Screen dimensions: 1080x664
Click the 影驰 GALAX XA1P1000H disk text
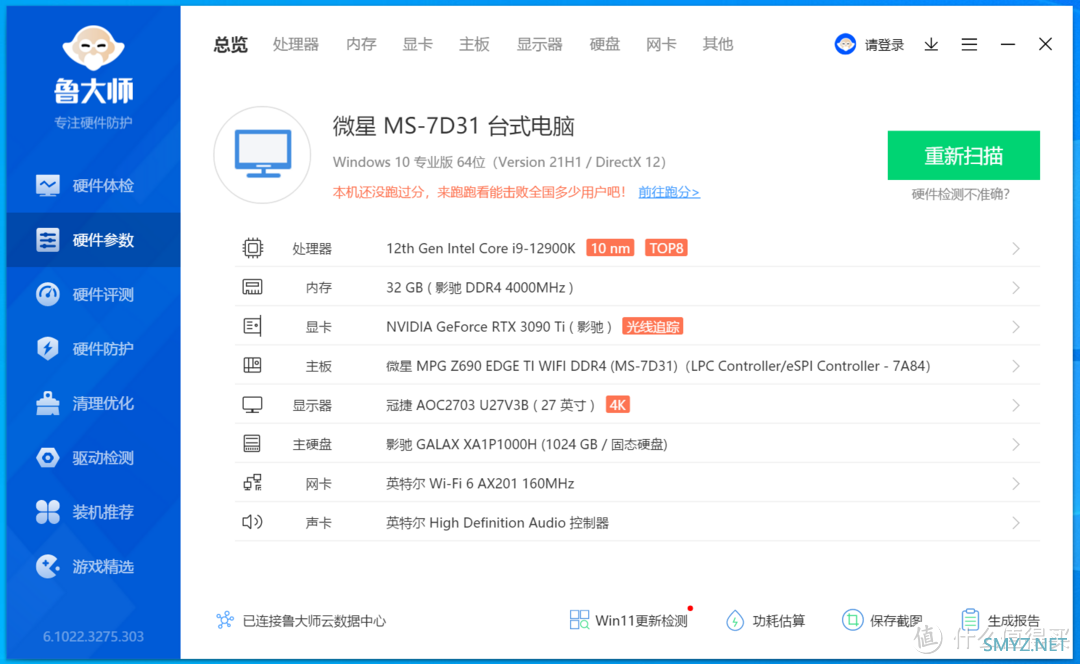tap(527, 444)
